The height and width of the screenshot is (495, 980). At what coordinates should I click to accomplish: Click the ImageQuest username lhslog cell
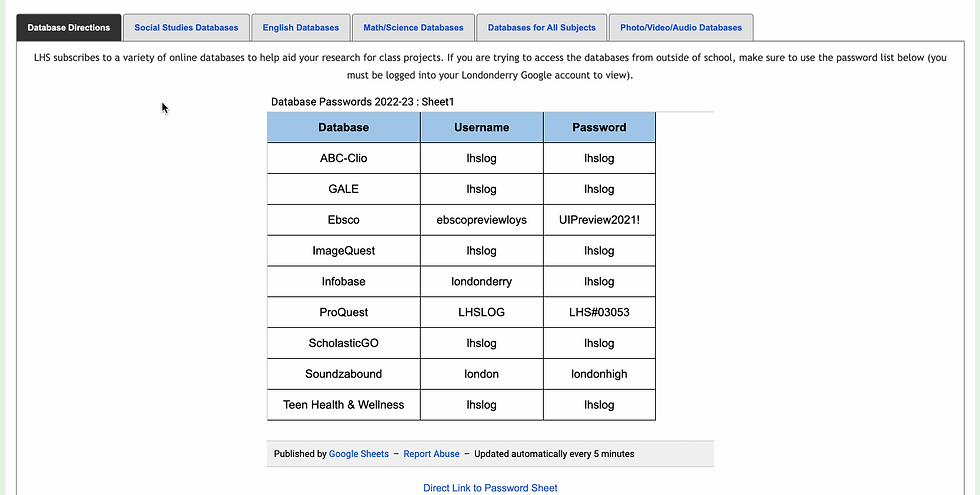(482, 251)
